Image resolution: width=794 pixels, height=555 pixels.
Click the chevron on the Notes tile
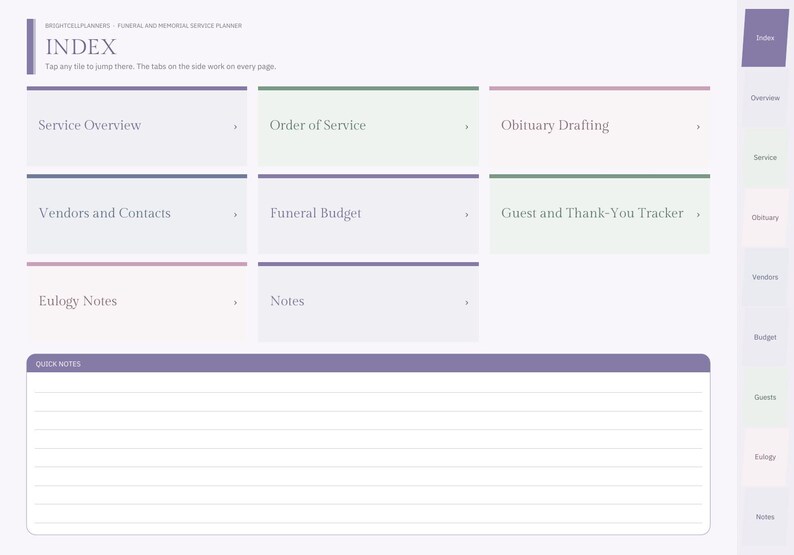[467, 302]
